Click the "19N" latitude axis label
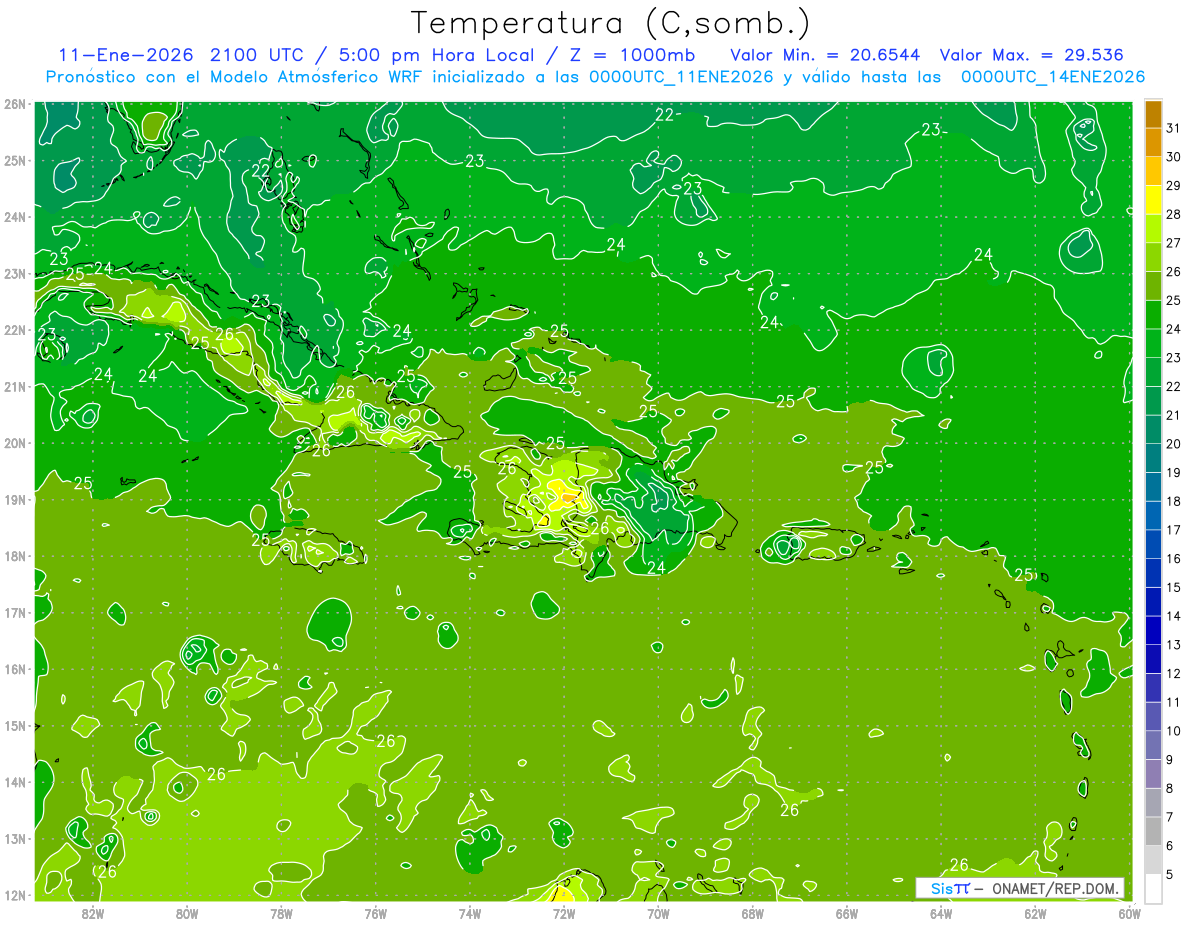Screen dimensions: 1200x927 click(14, 500)
